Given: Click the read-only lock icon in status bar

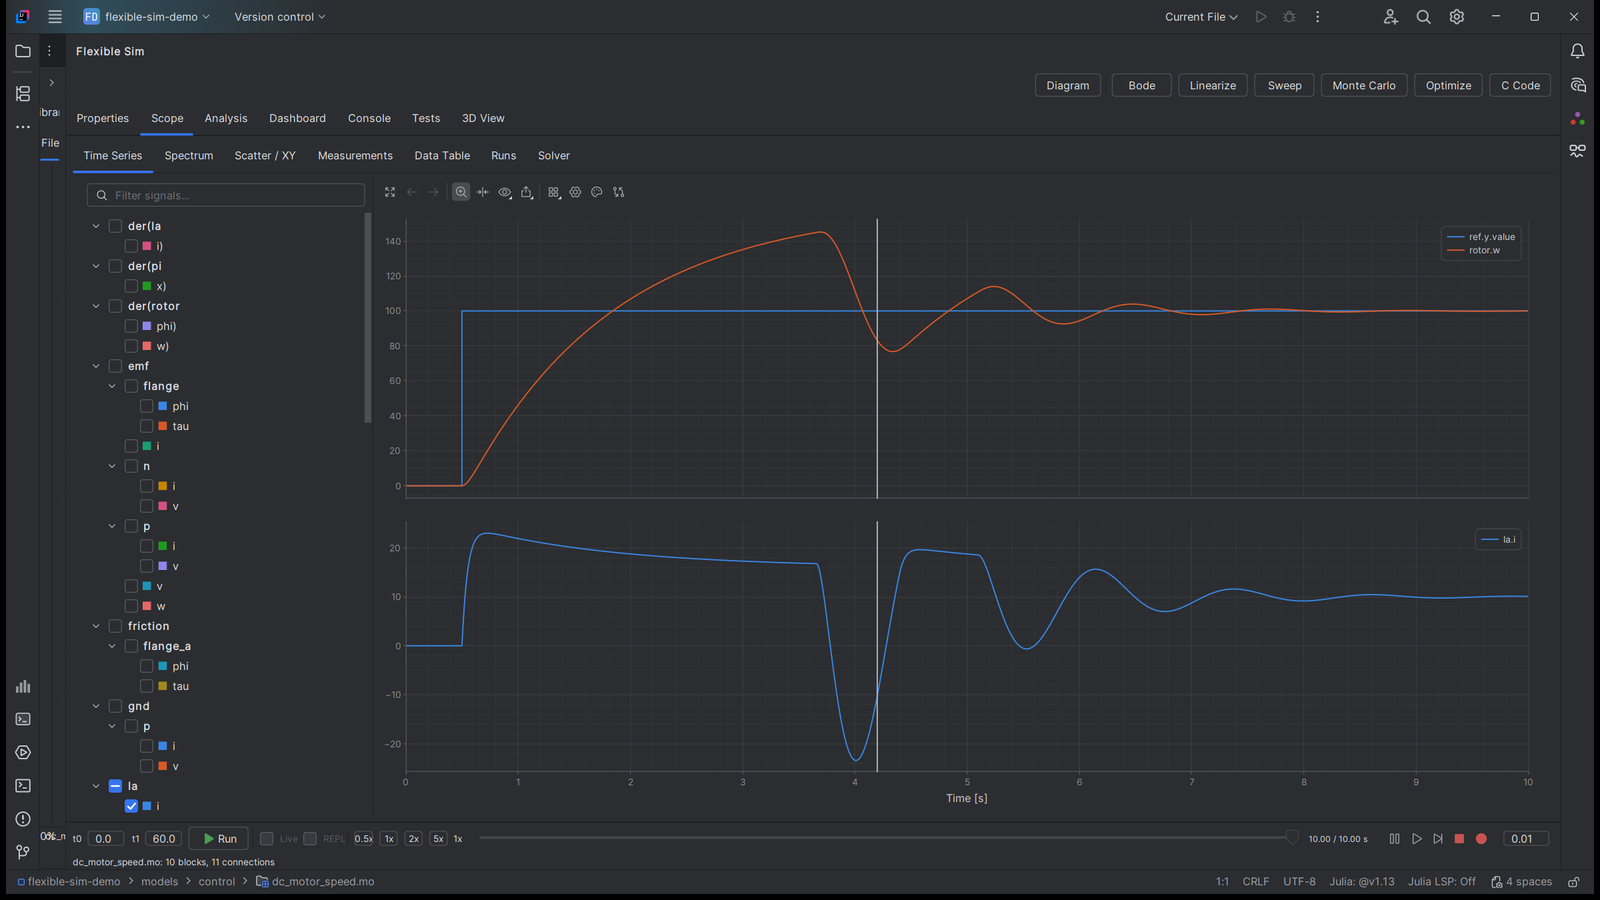Looking at the screenshot, I should (1574, 882).
